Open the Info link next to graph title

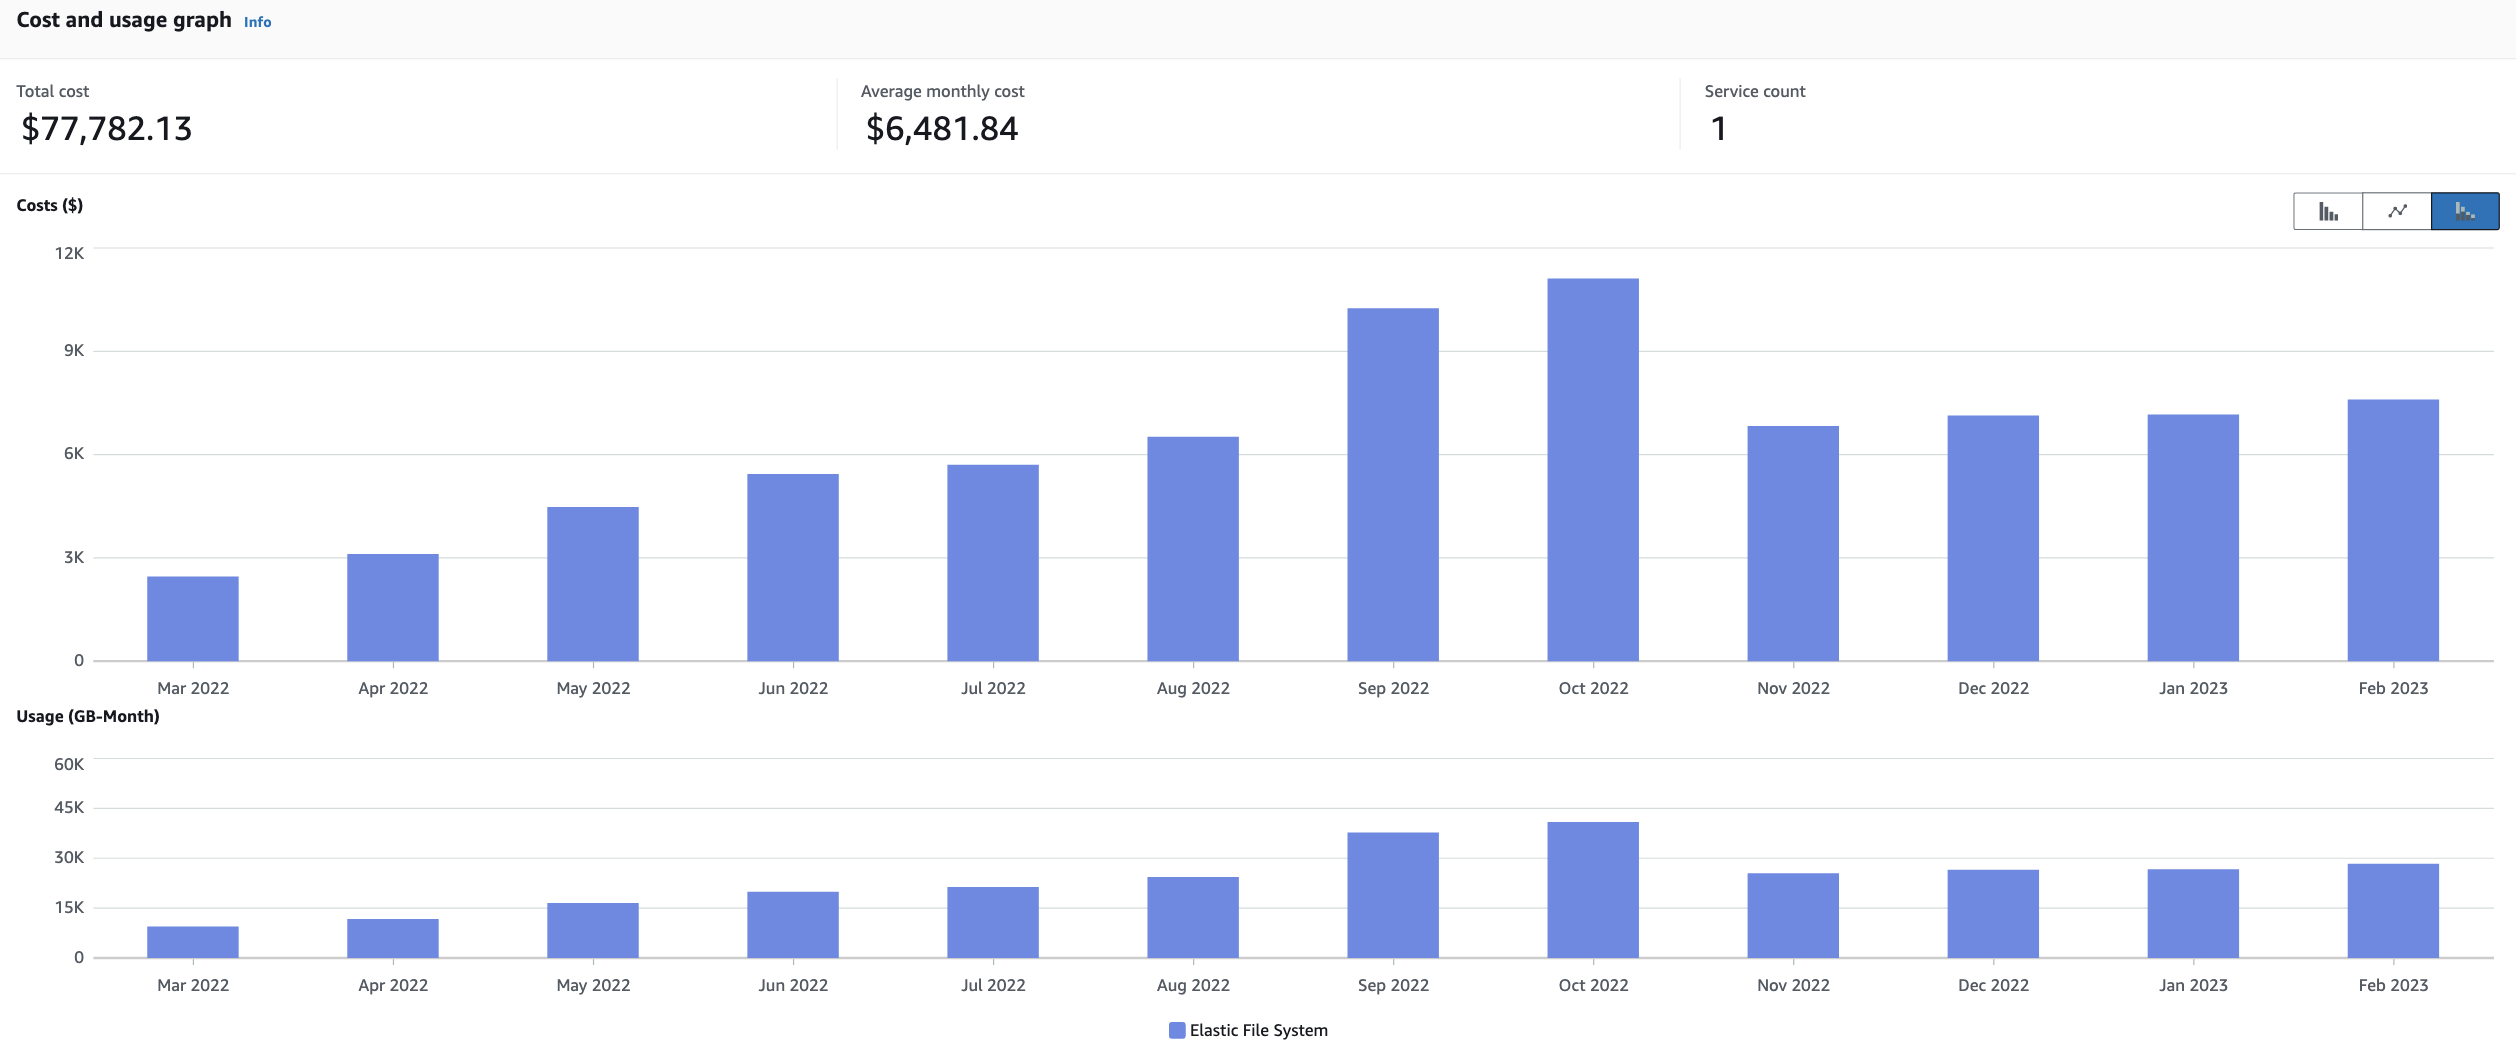pos(256,21)
